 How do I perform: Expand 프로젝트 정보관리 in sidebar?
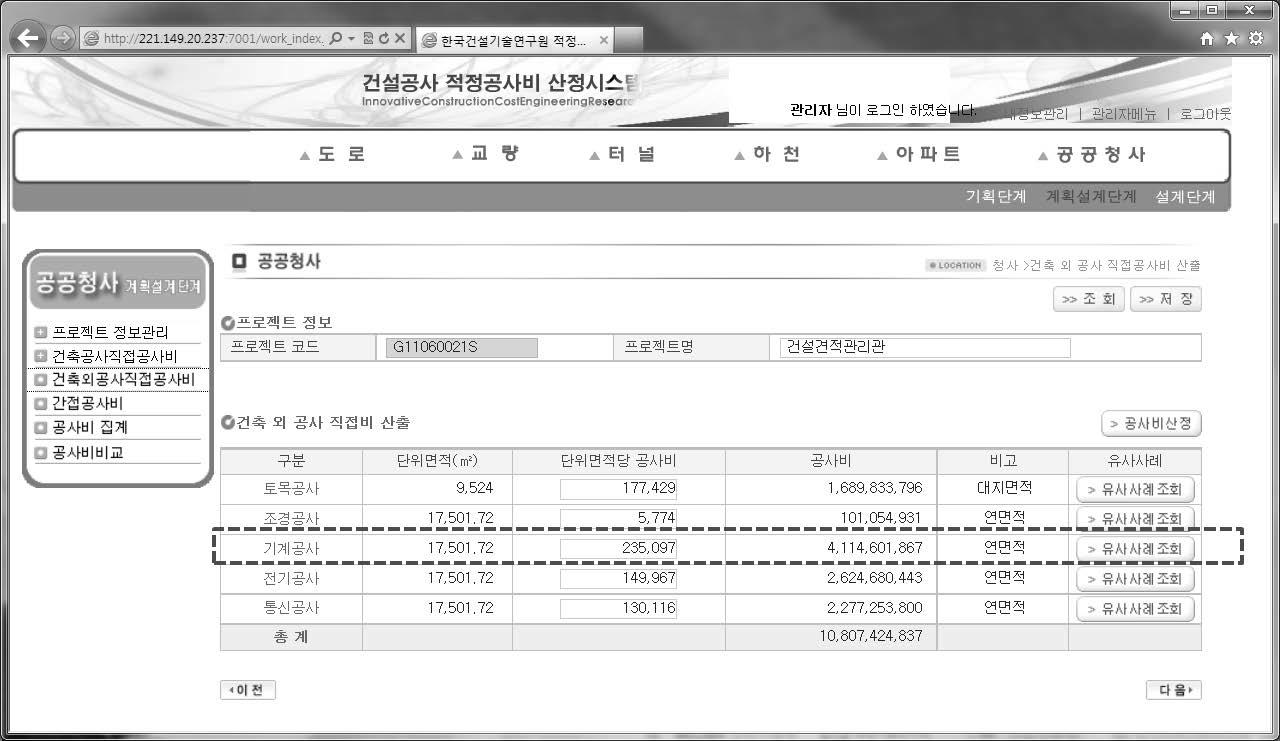pos(110,332)
